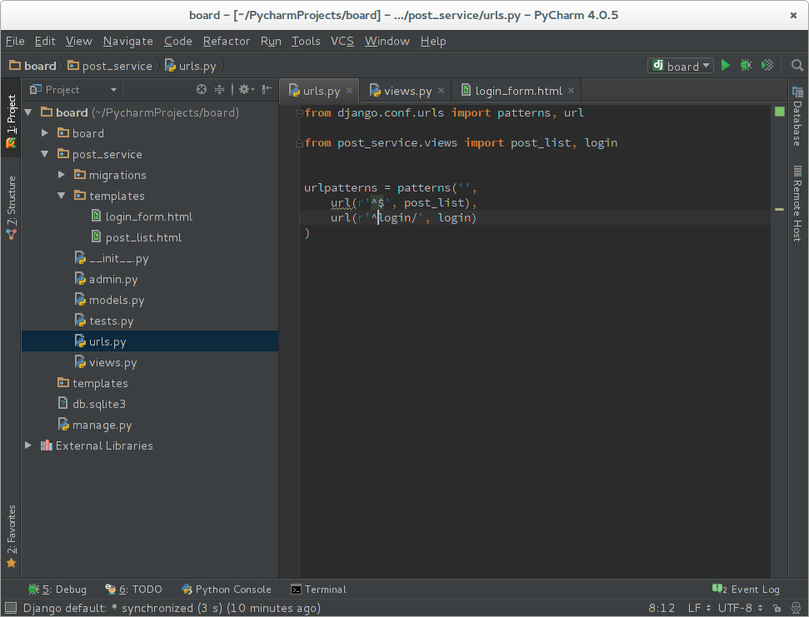Image resolution: width=809 pixels, height=617 pixels.
Task: Click urls.py breadcrumb in navigation bar
Action: point(191,66)
